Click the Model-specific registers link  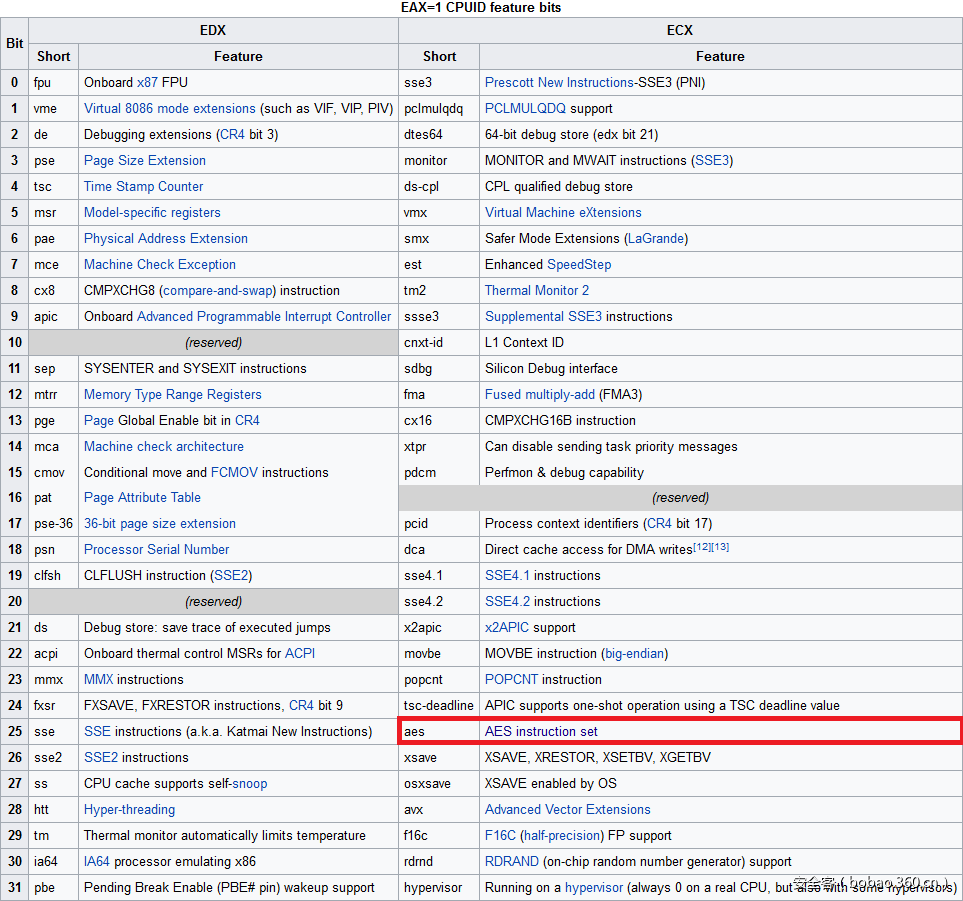click(x=152, y=212)
